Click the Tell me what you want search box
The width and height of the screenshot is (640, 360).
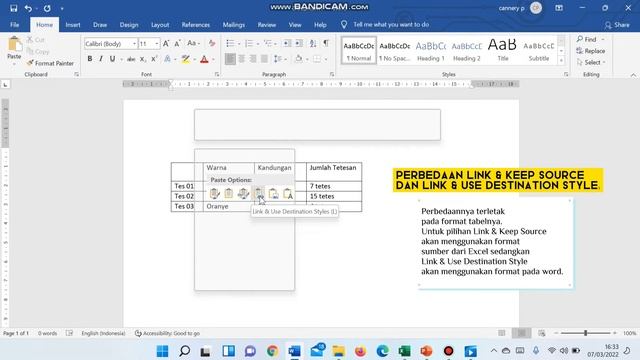(x=391, y=24)
